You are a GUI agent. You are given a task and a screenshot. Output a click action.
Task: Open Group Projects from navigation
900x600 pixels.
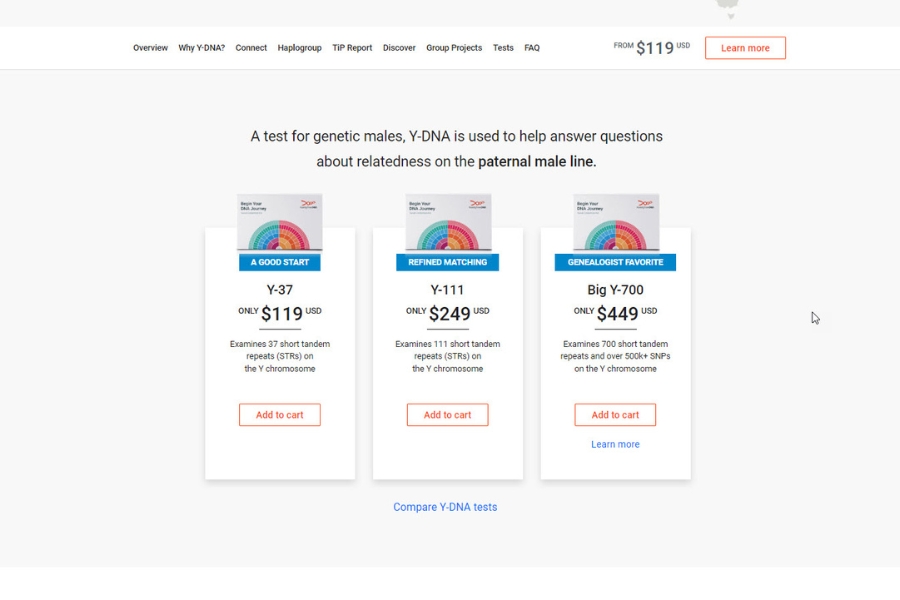454,48
